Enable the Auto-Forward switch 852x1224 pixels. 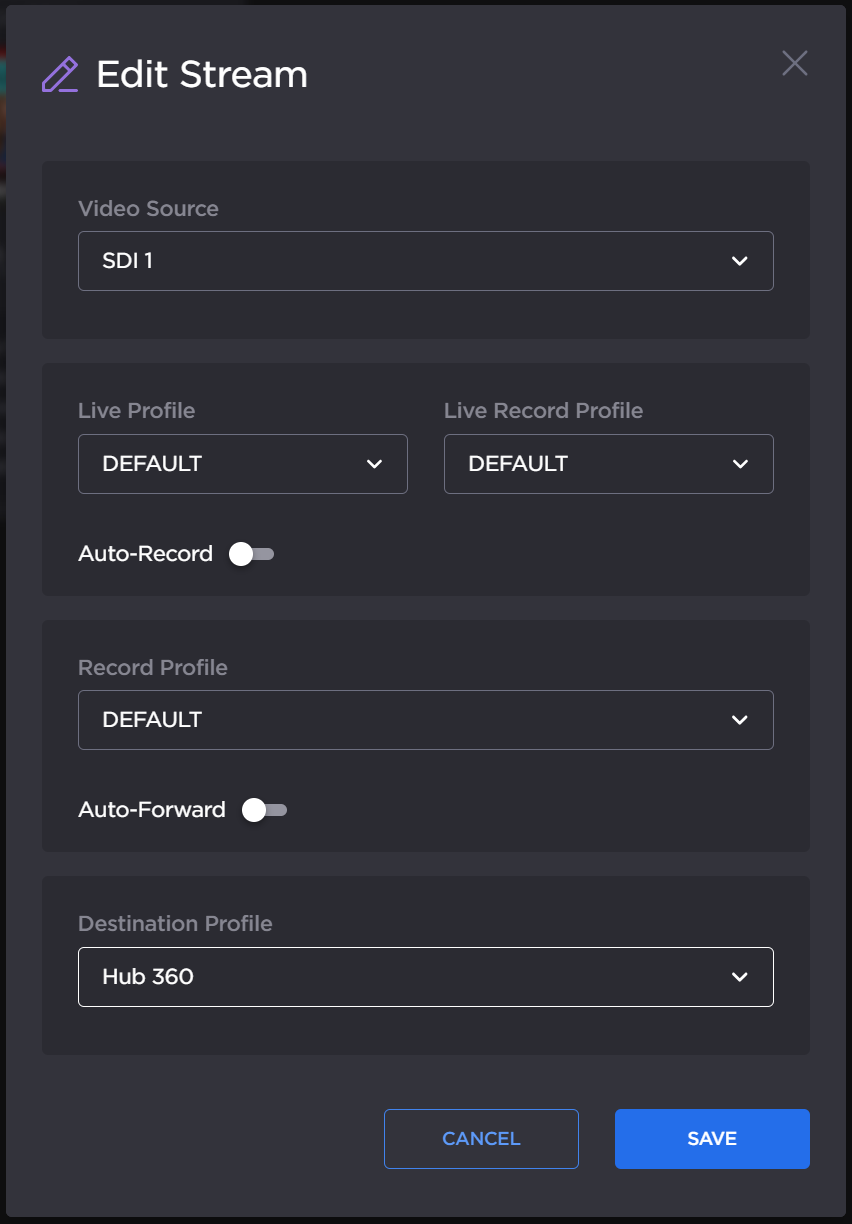(263, 810)
